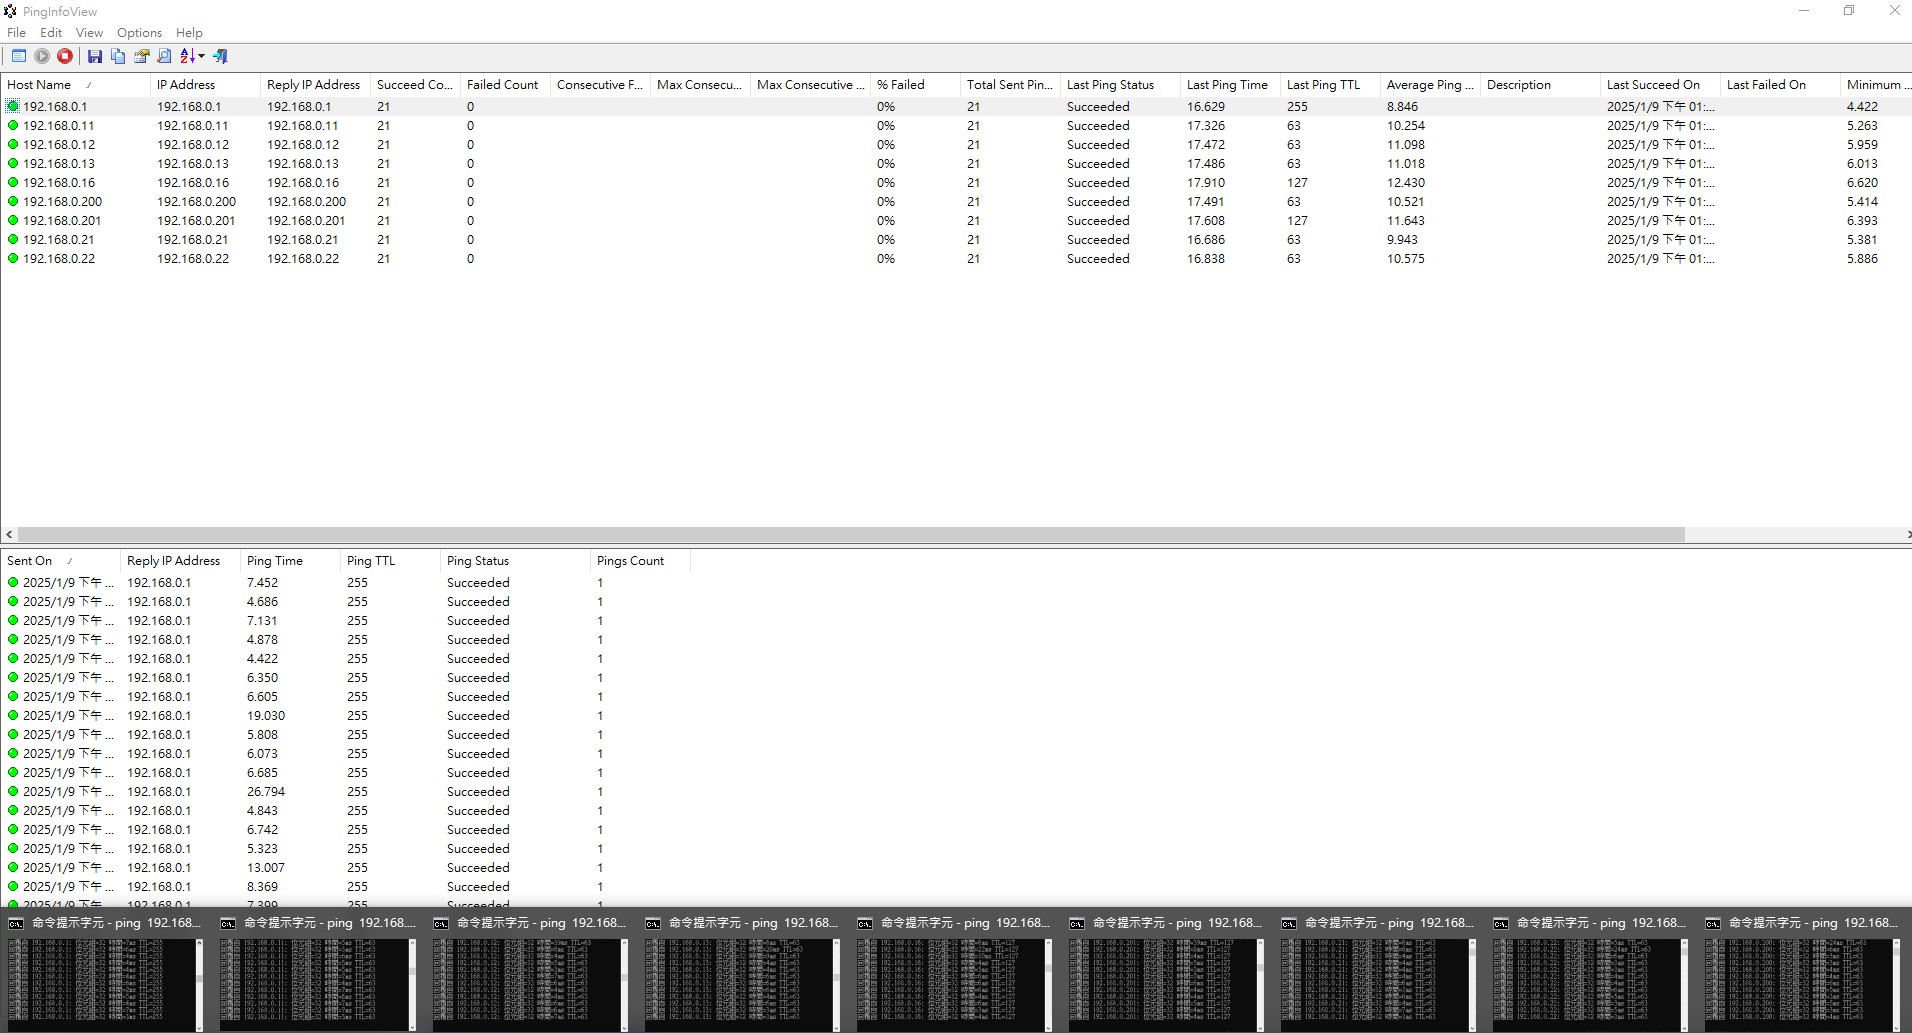Sort by Last Ping Time column header
Screen dimensions: 1912x1033
pos(1226,85)
